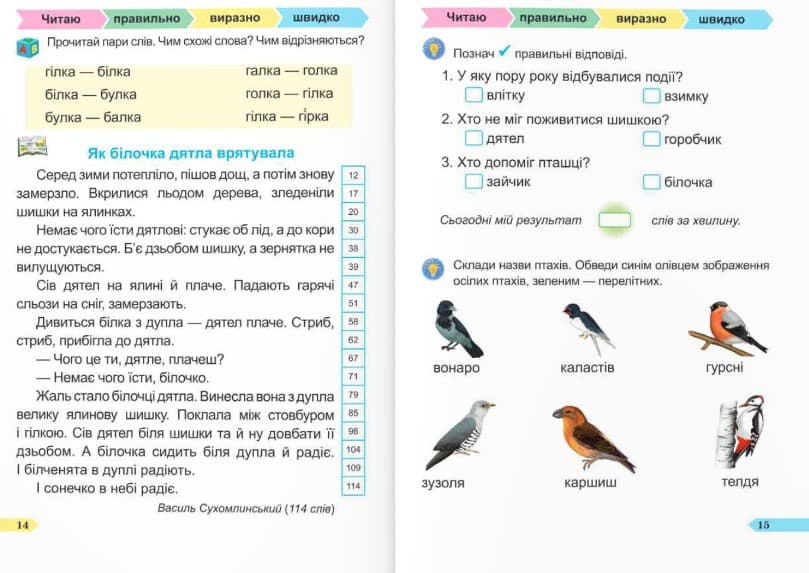Select the crow picture above 'вонаро'

pyautogui.click(x=458, y=329)
